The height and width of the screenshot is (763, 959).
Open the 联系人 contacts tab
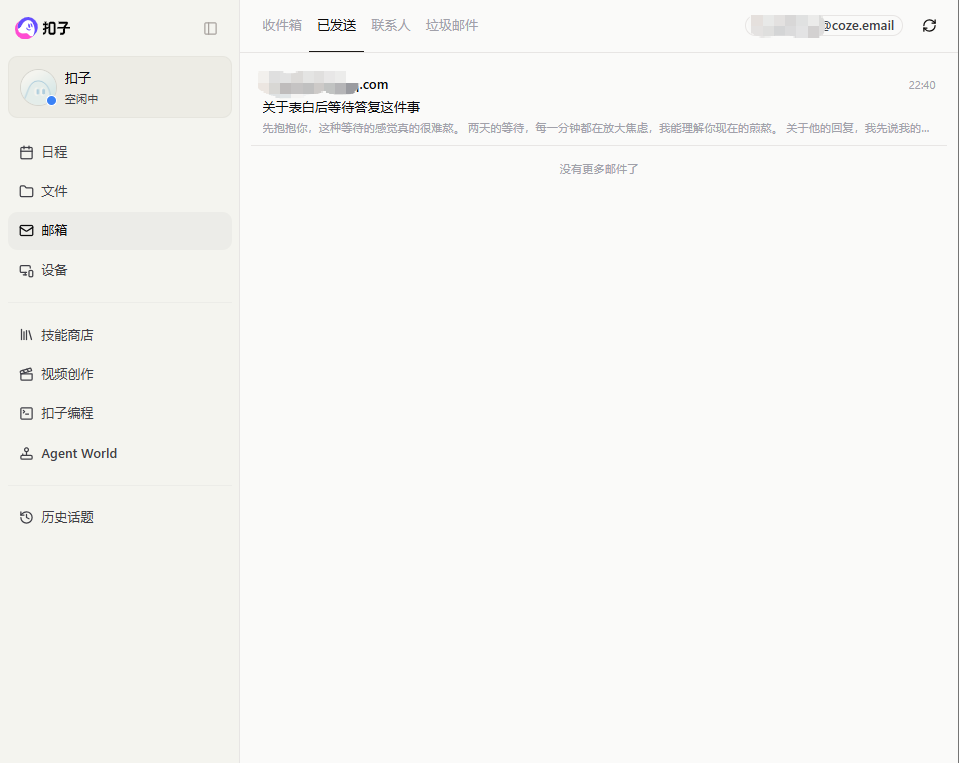coord(391,26)
